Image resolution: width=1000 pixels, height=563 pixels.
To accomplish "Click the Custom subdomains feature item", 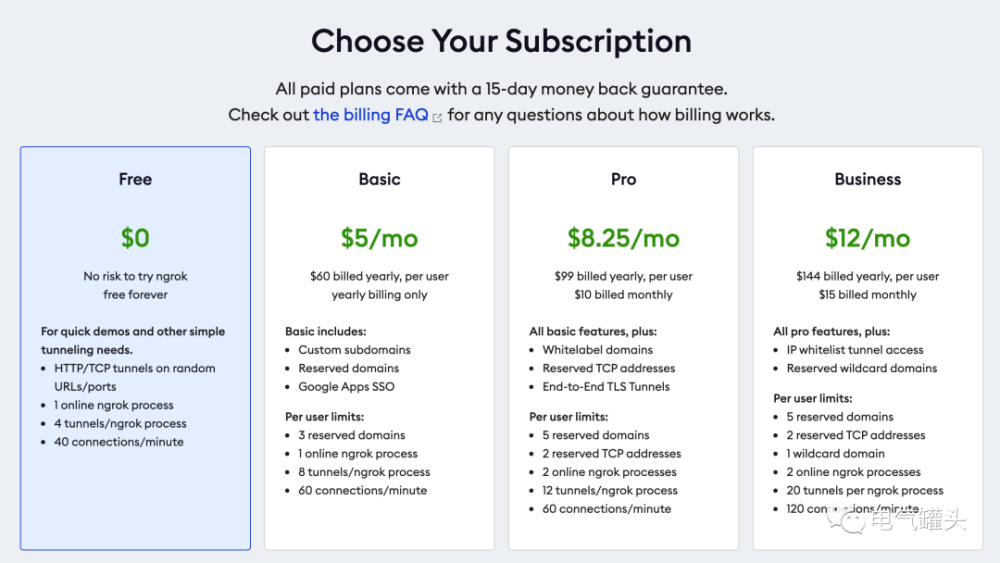I will tap(355, 349).
